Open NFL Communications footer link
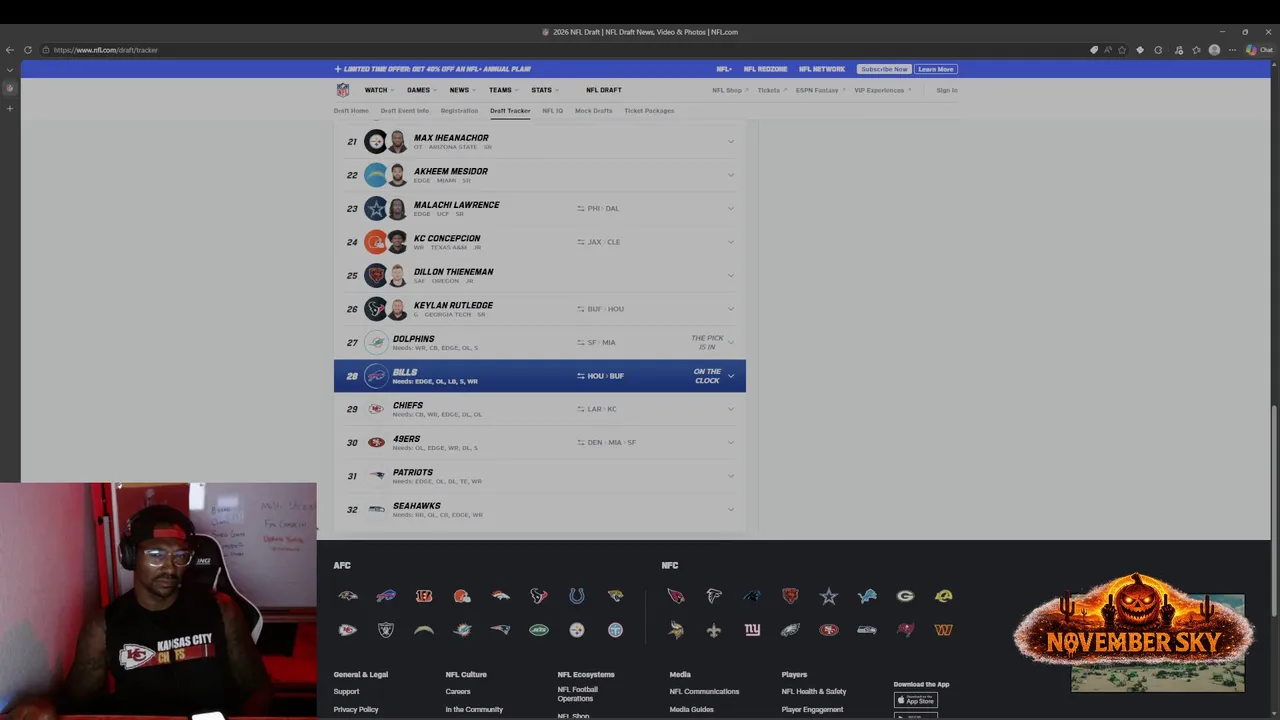Viewport: 1280px width, 720px height. (704, 691)
